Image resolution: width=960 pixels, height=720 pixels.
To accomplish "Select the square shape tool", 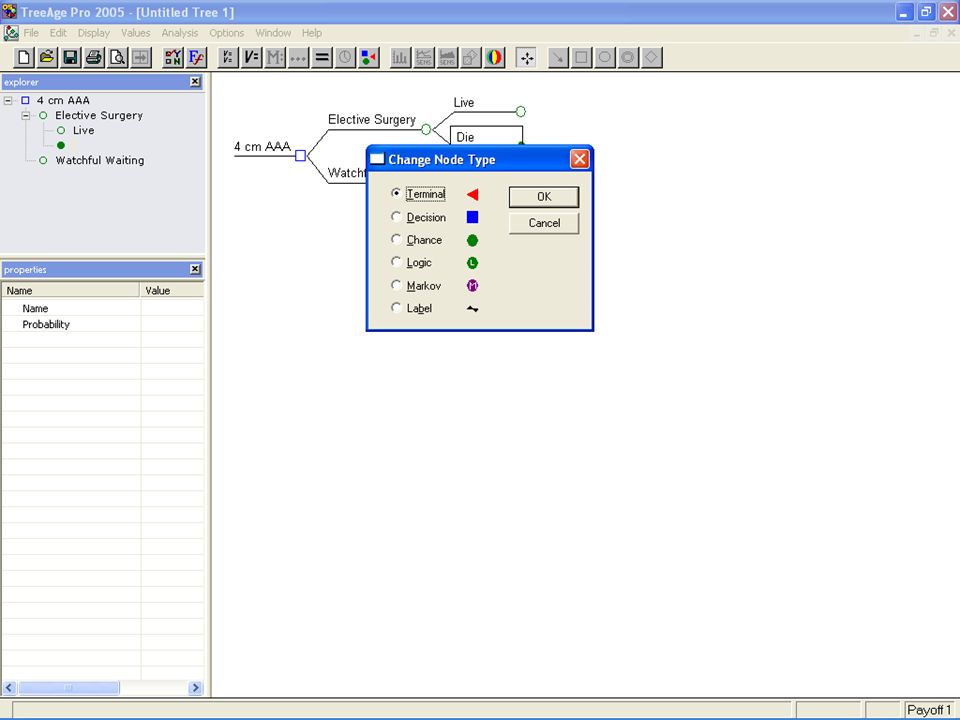I will pos(582,58).
